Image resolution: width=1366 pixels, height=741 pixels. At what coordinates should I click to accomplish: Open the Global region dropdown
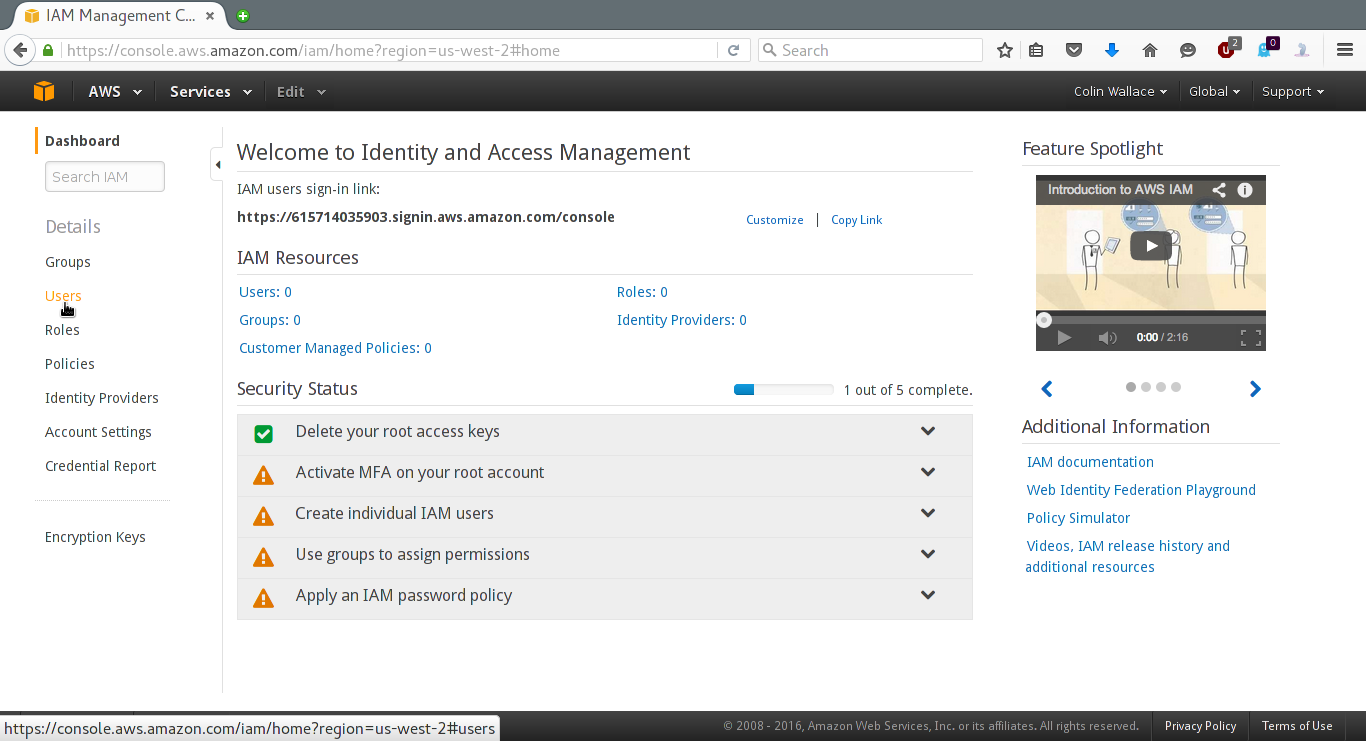(x=1214, y=91)
